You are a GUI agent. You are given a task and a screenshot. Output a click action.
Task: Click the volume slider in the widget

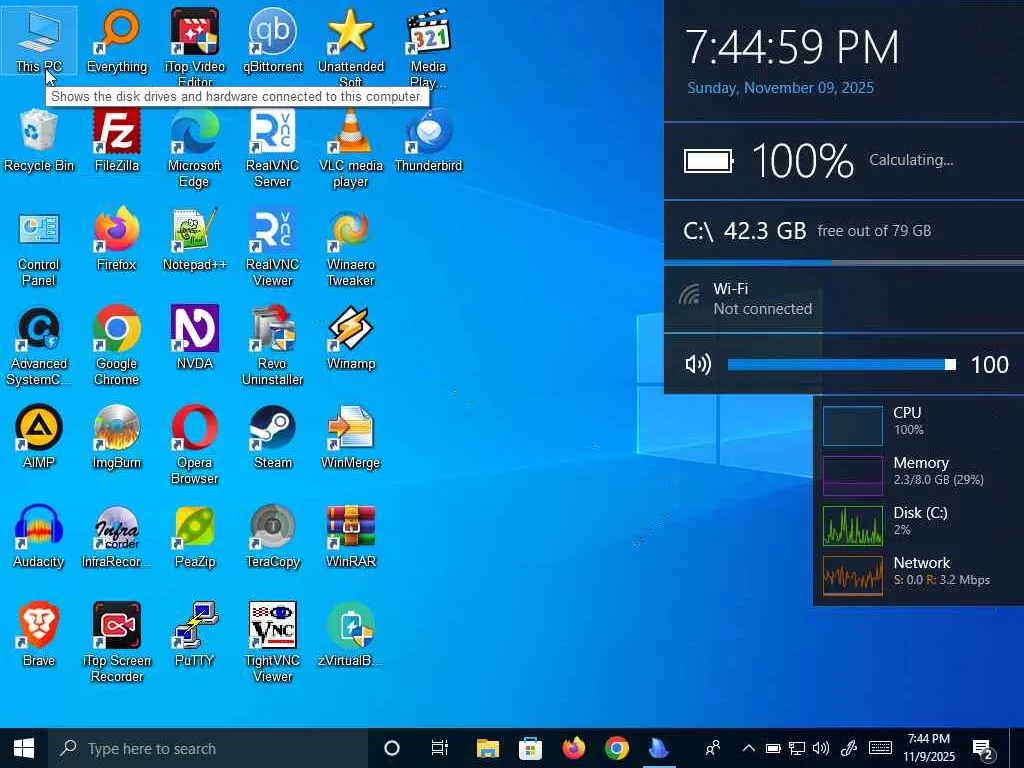click(842, 364)
